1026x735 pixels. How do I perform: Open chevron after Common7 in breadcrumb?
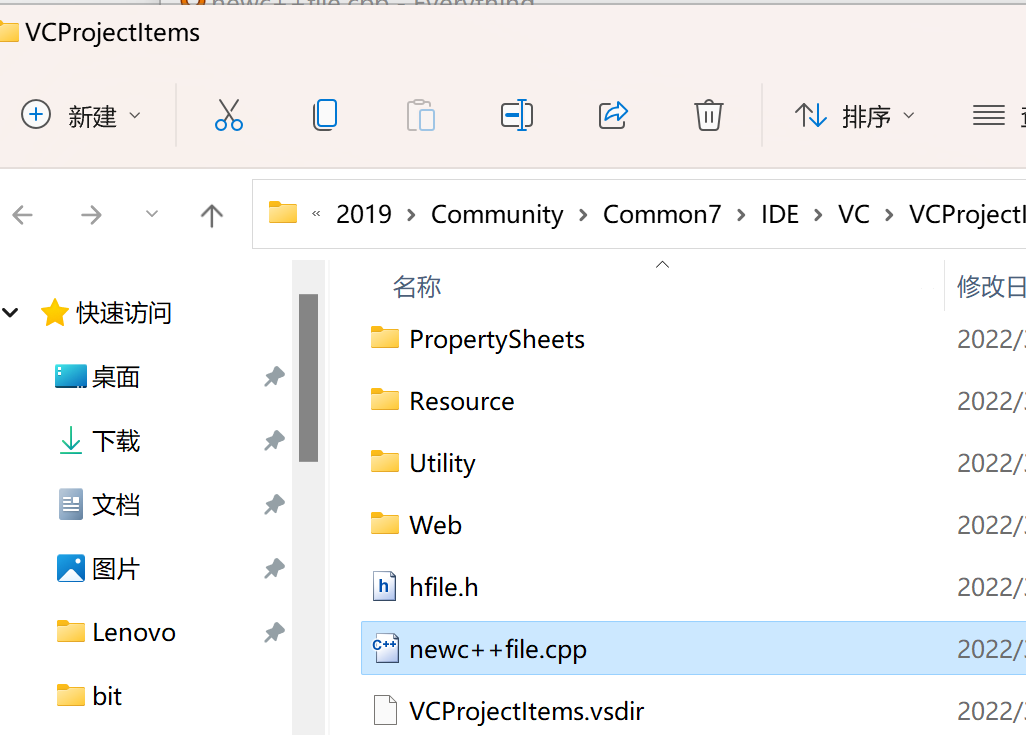pos(741,215)
